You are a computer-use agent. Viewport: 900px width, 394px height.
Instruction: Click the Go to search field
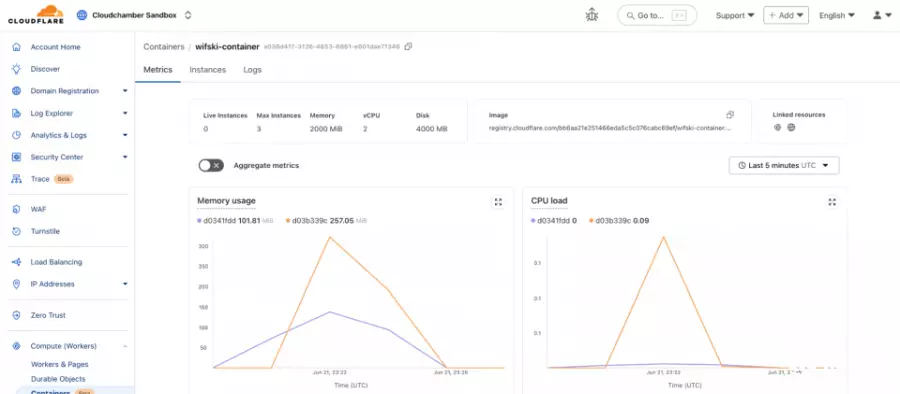[x=657, y=16]
